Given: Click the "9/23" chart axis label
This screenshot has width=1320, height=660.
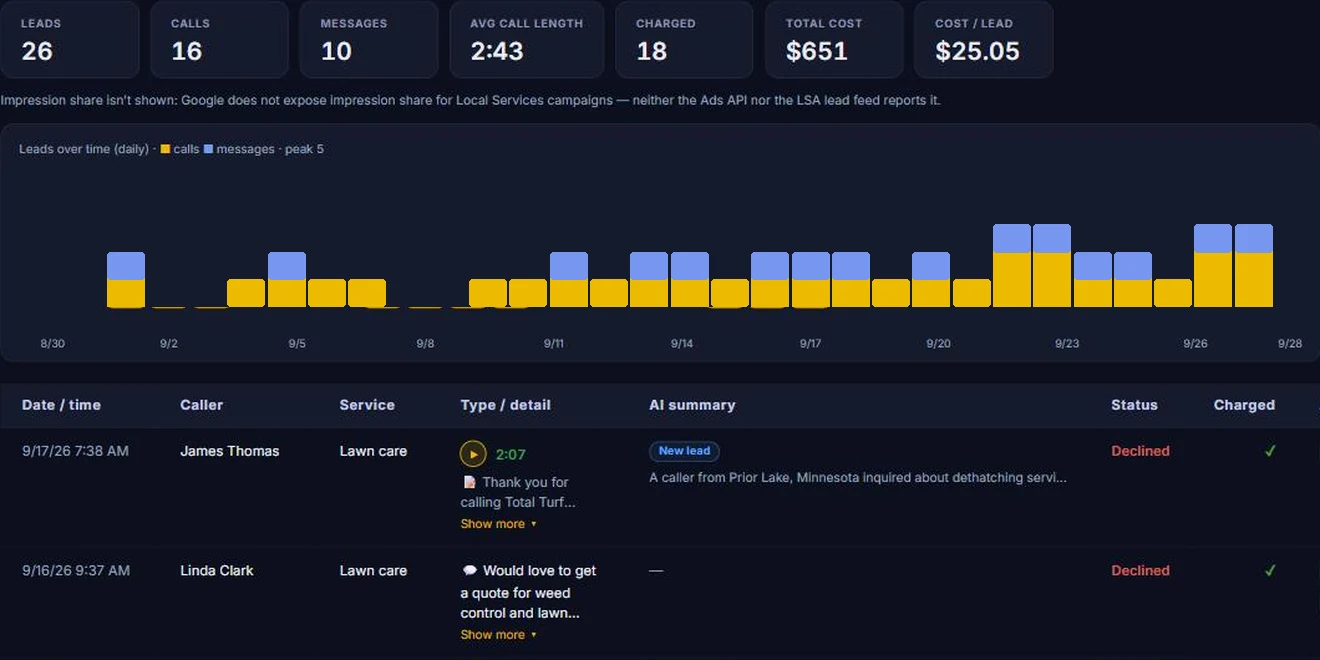Looking at the screenshot, I should [x=1067, y=343].
